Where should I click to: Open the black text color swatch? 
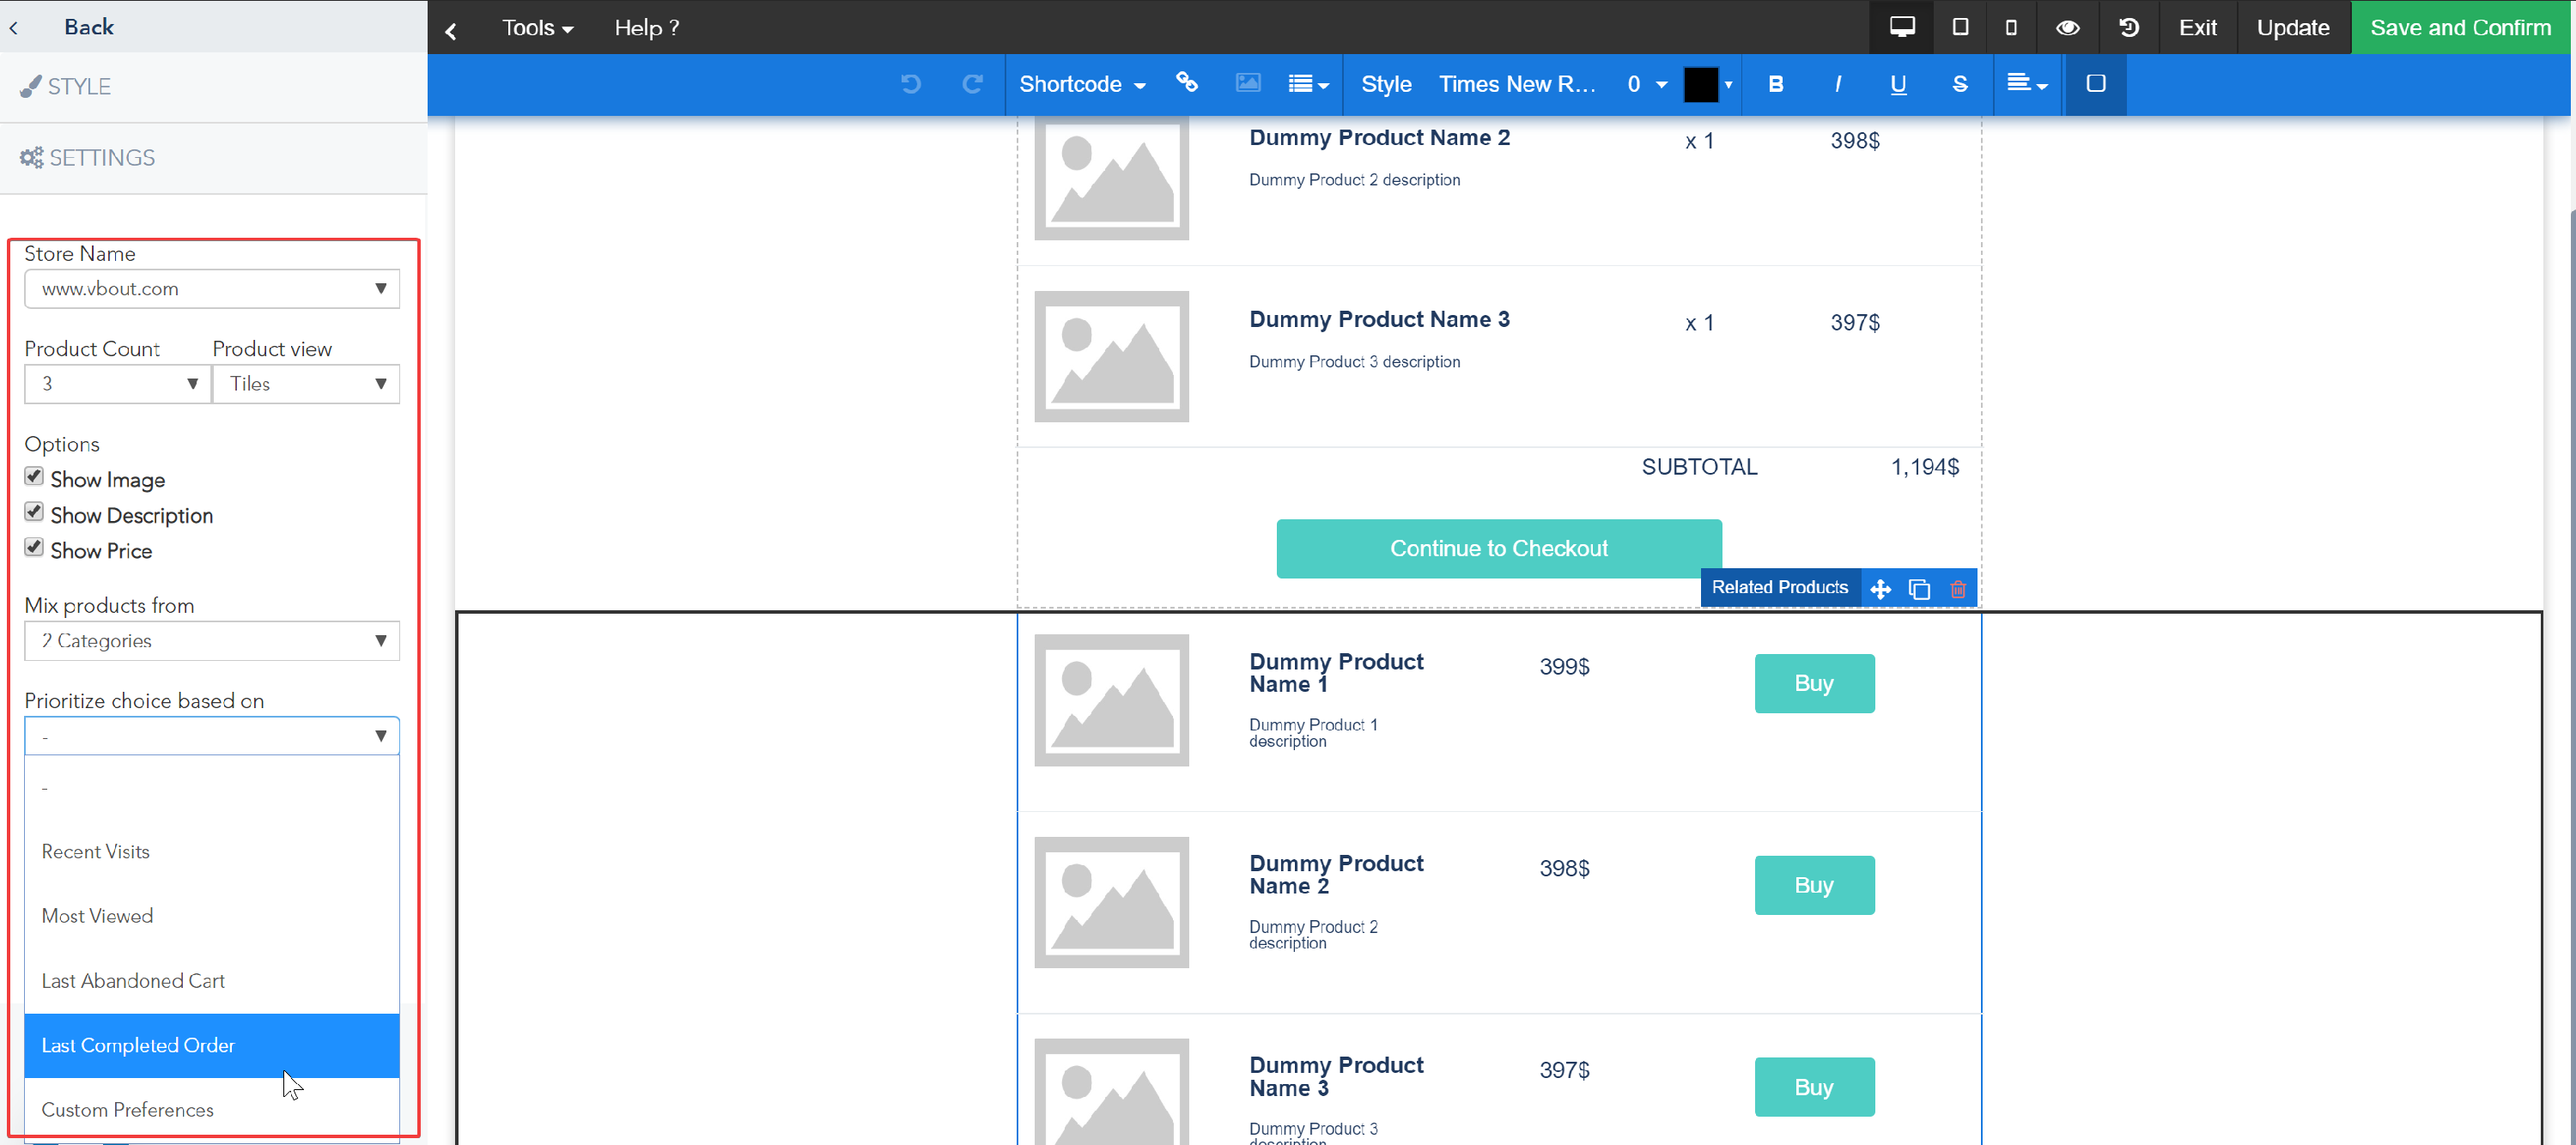pyautogui.click(x=1701, y=84)
